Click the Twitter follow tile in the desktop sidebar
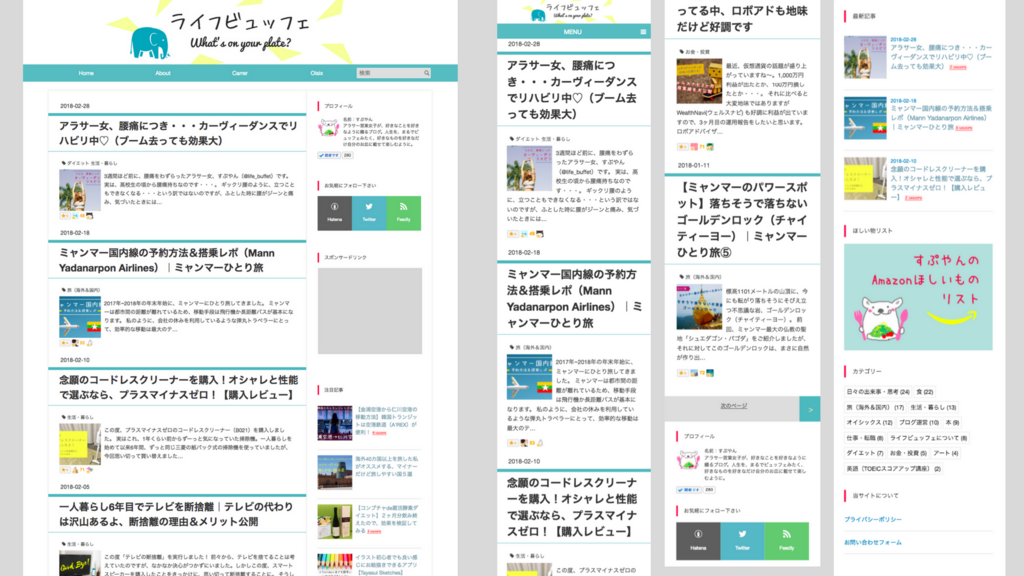The height and width of the screenshot is (576, 1024). (x=369, y=213)
